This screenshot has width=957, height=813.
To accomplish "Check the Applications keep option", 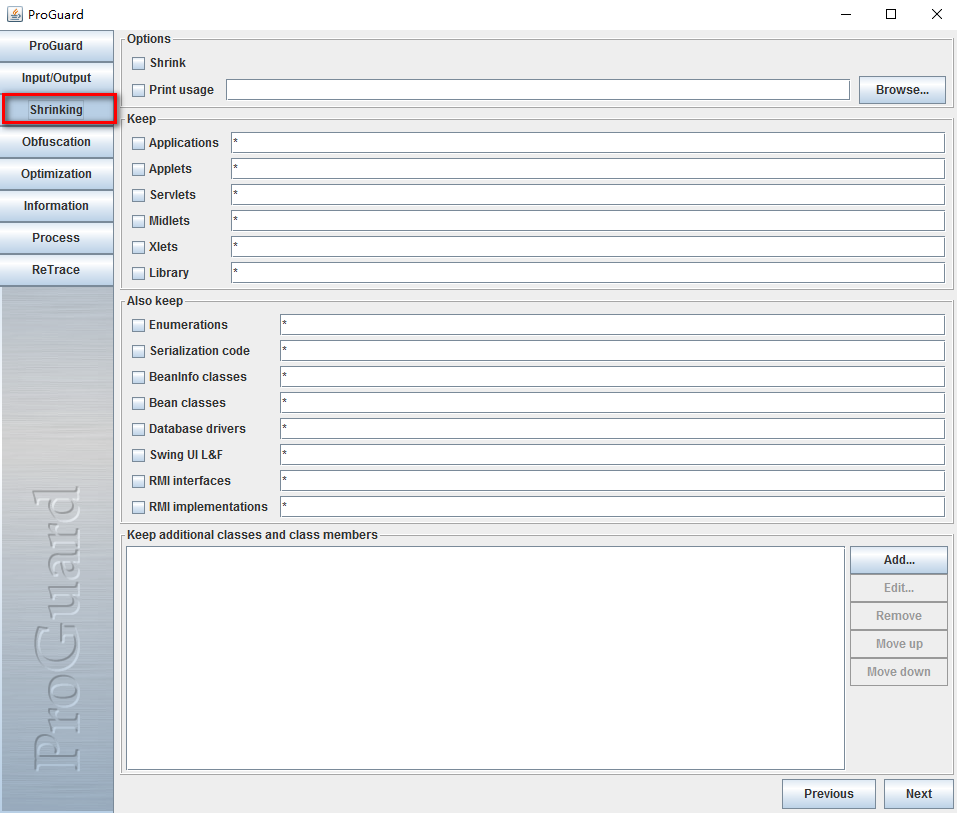I will pos(139,143).
